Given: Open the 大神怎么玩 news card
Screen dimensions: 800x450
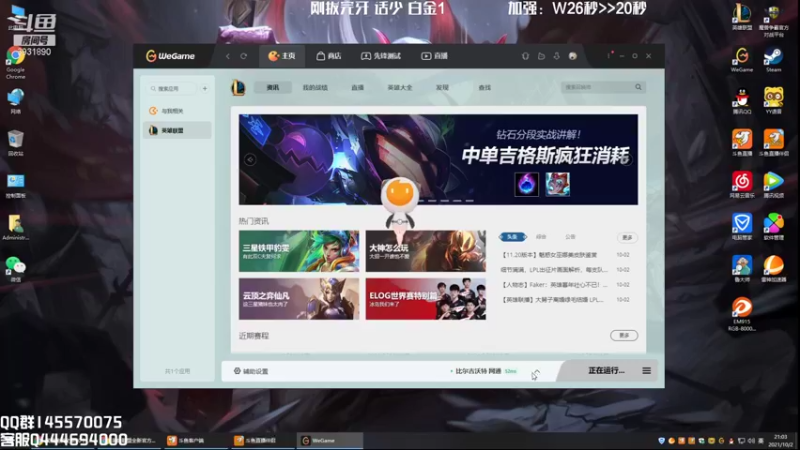Looking at the screenshot, I should point(426,251).
